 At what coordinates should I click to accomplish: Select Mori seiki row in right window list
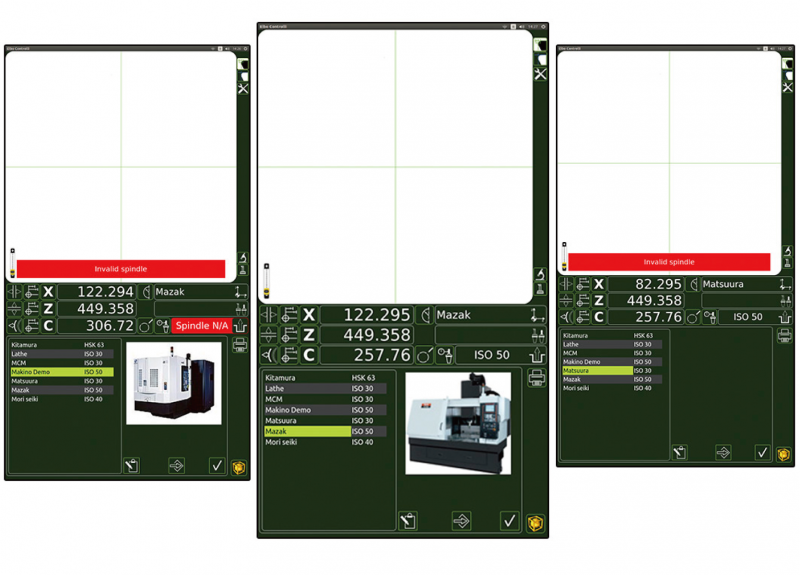[612, 388]
